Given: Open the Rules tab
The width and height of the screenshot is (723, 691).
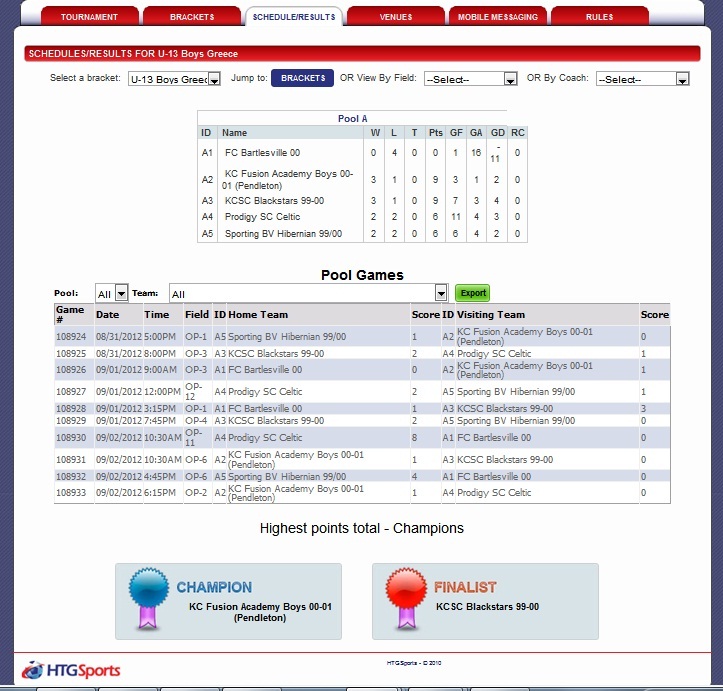Looking at the screenshot, I should [599, 17].
